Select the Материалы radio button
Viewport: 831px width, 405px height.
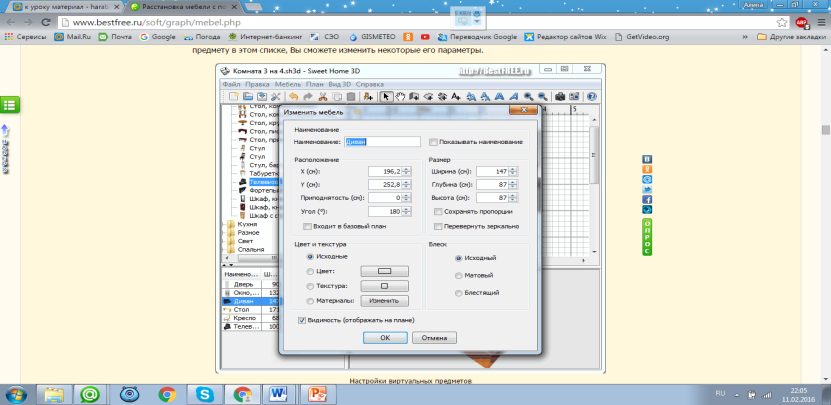pos(310,301)
